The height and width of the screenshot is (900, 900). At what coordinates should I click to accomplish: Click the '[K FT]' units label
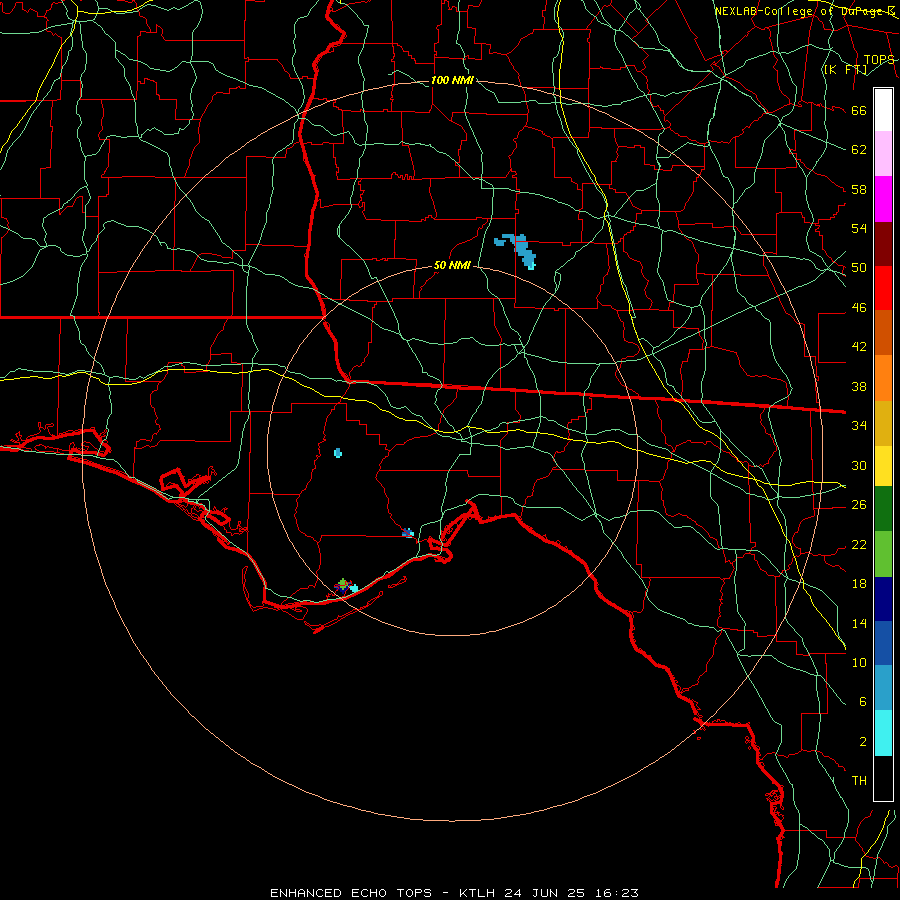(845, 69)
